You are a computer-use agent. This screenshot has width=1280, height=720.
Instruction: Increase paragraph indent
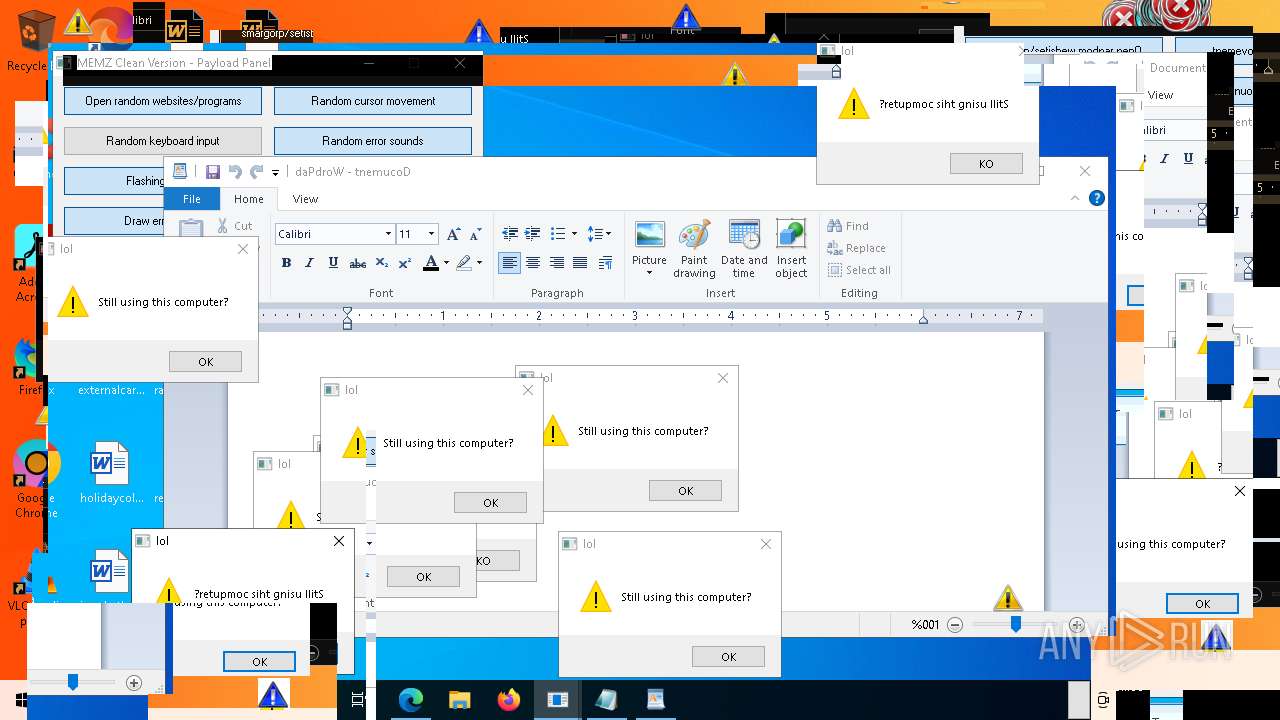(533, 234)
